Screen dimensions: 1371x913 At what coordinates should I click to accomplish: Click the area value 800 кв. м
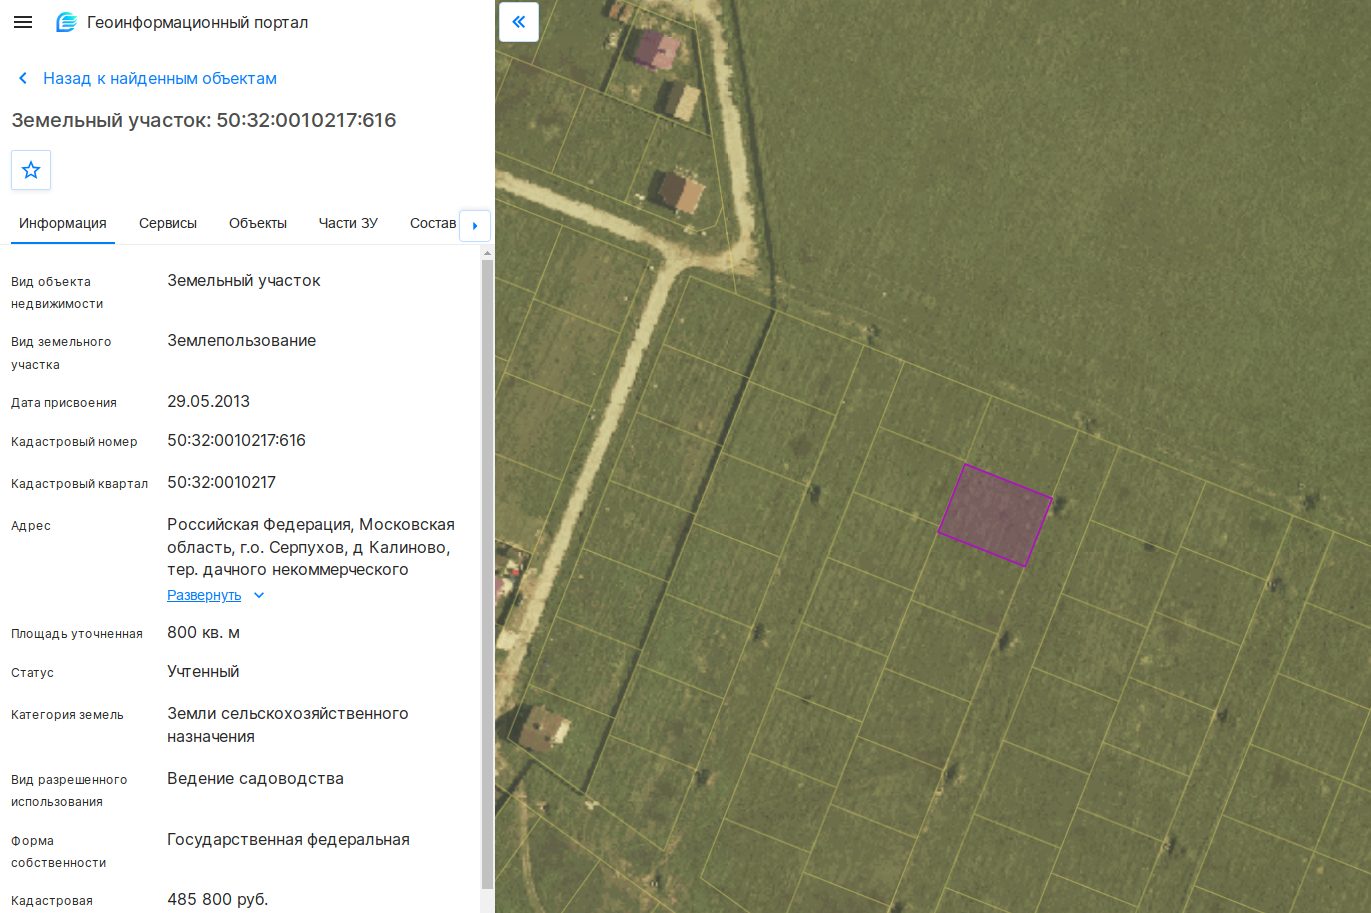[x=203, y=632]
